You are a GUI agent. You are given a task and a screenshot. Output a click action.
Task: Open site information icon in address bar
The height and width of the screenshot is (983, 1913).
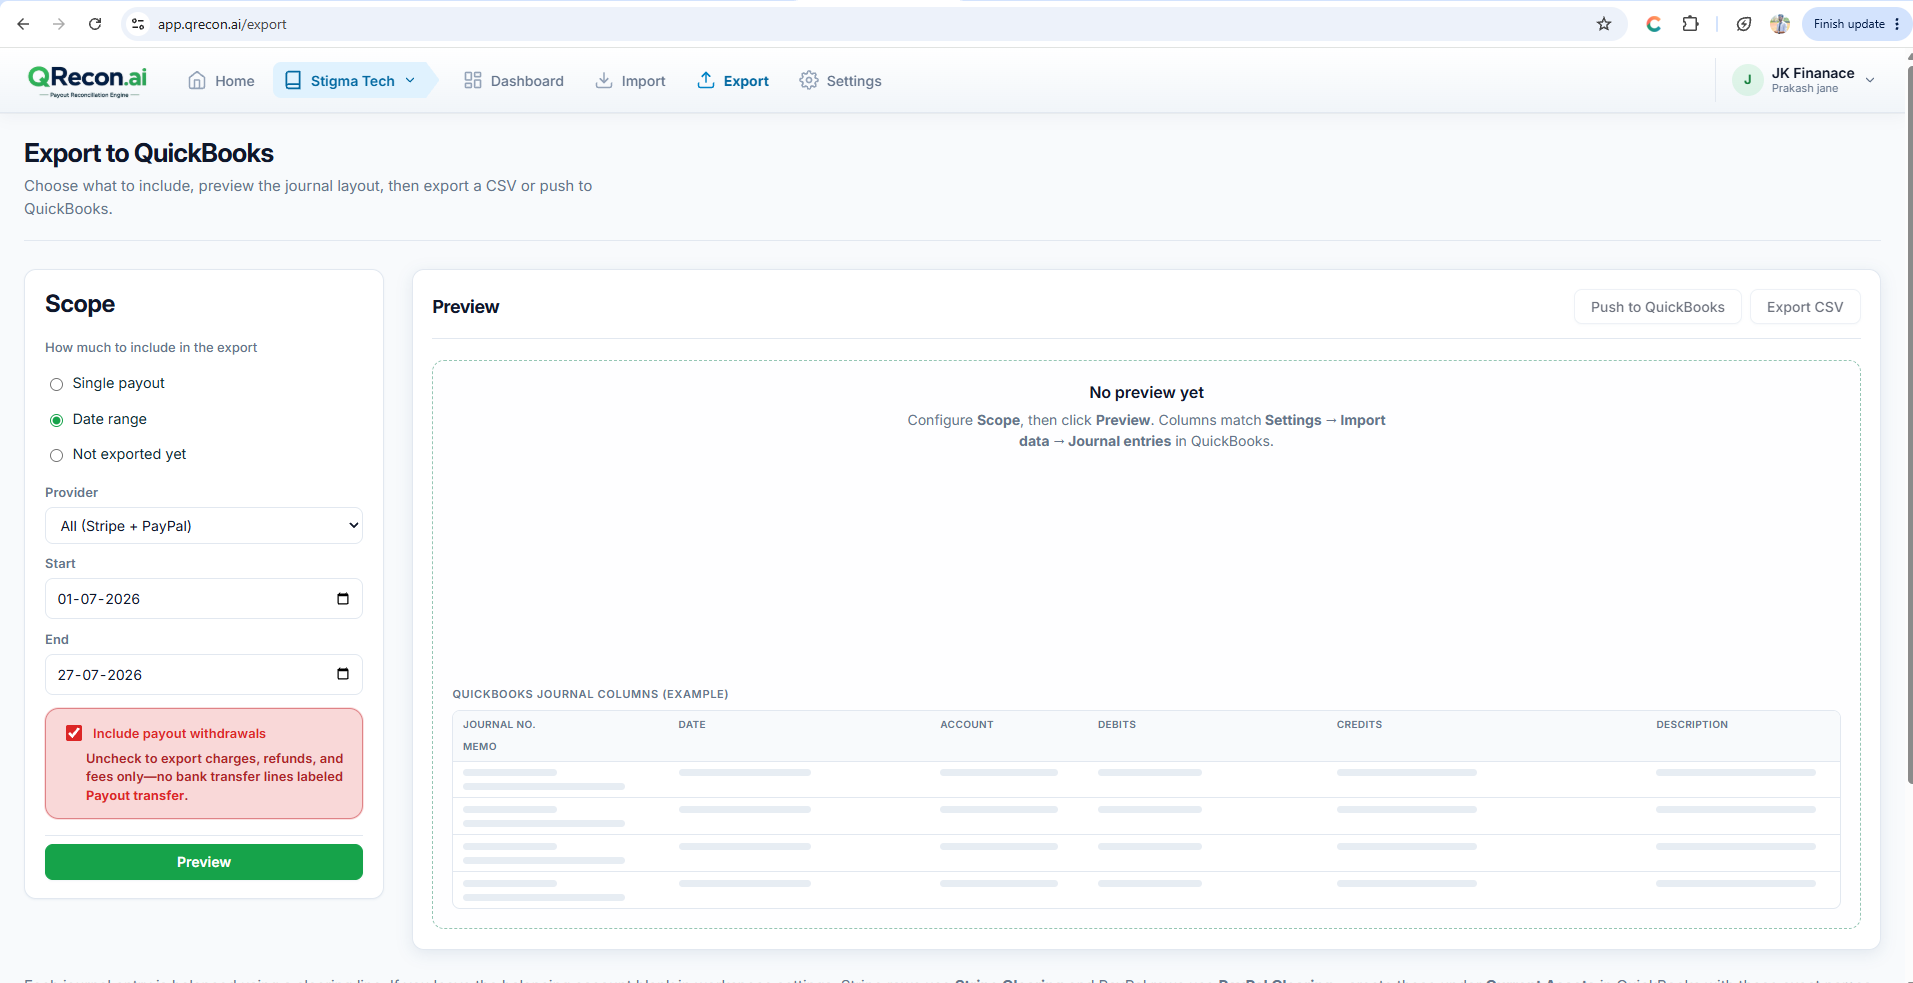click(138, 24)
